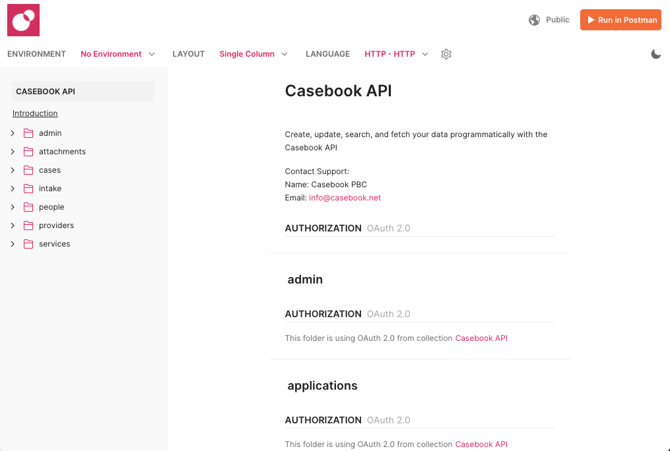Click the Casebook logo icon
The width and height of the screenshot is (670, 451).
pos(23,20)
